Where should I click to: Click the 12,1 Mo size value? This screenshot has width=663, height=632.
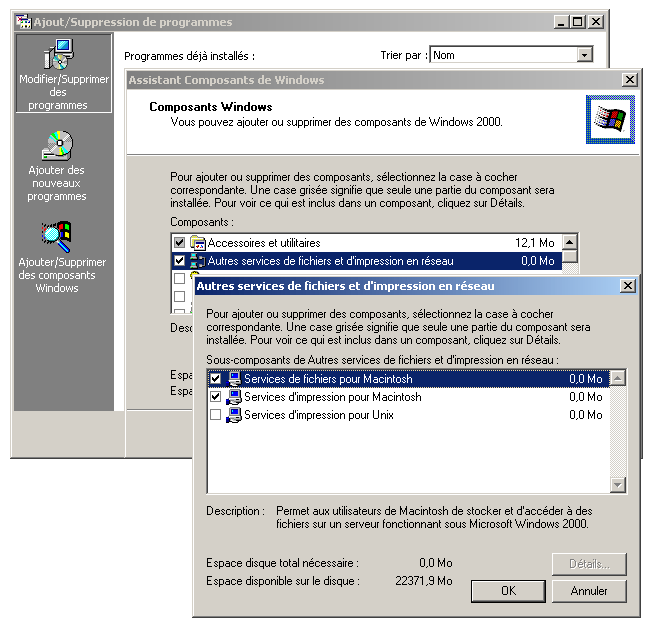(534, 243)
